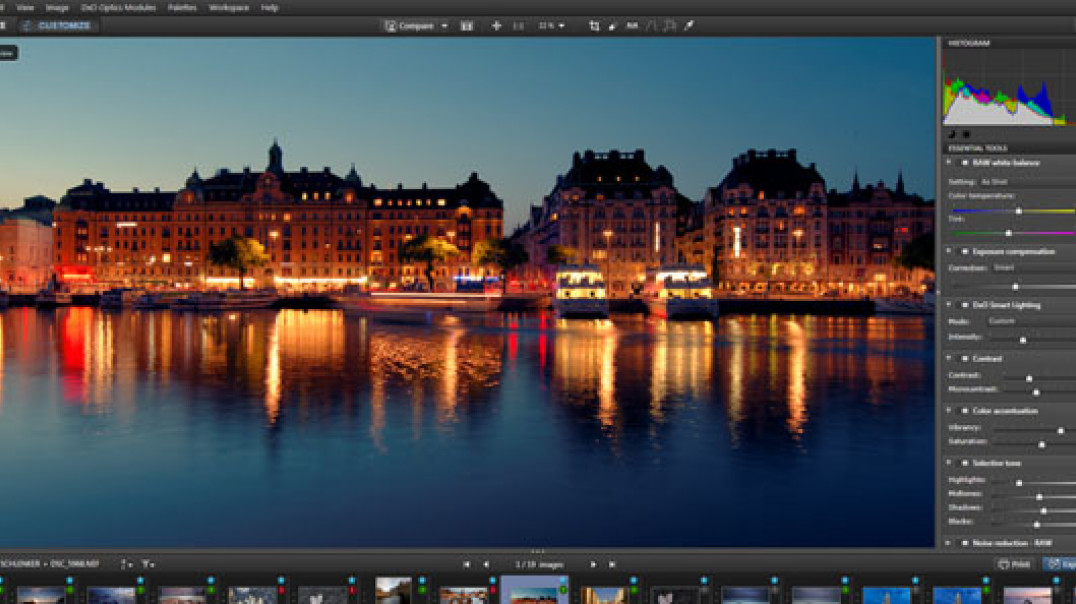1076x604 pixels.
Task: Adjust the Midtones slider
Action: coord(1039,497)
